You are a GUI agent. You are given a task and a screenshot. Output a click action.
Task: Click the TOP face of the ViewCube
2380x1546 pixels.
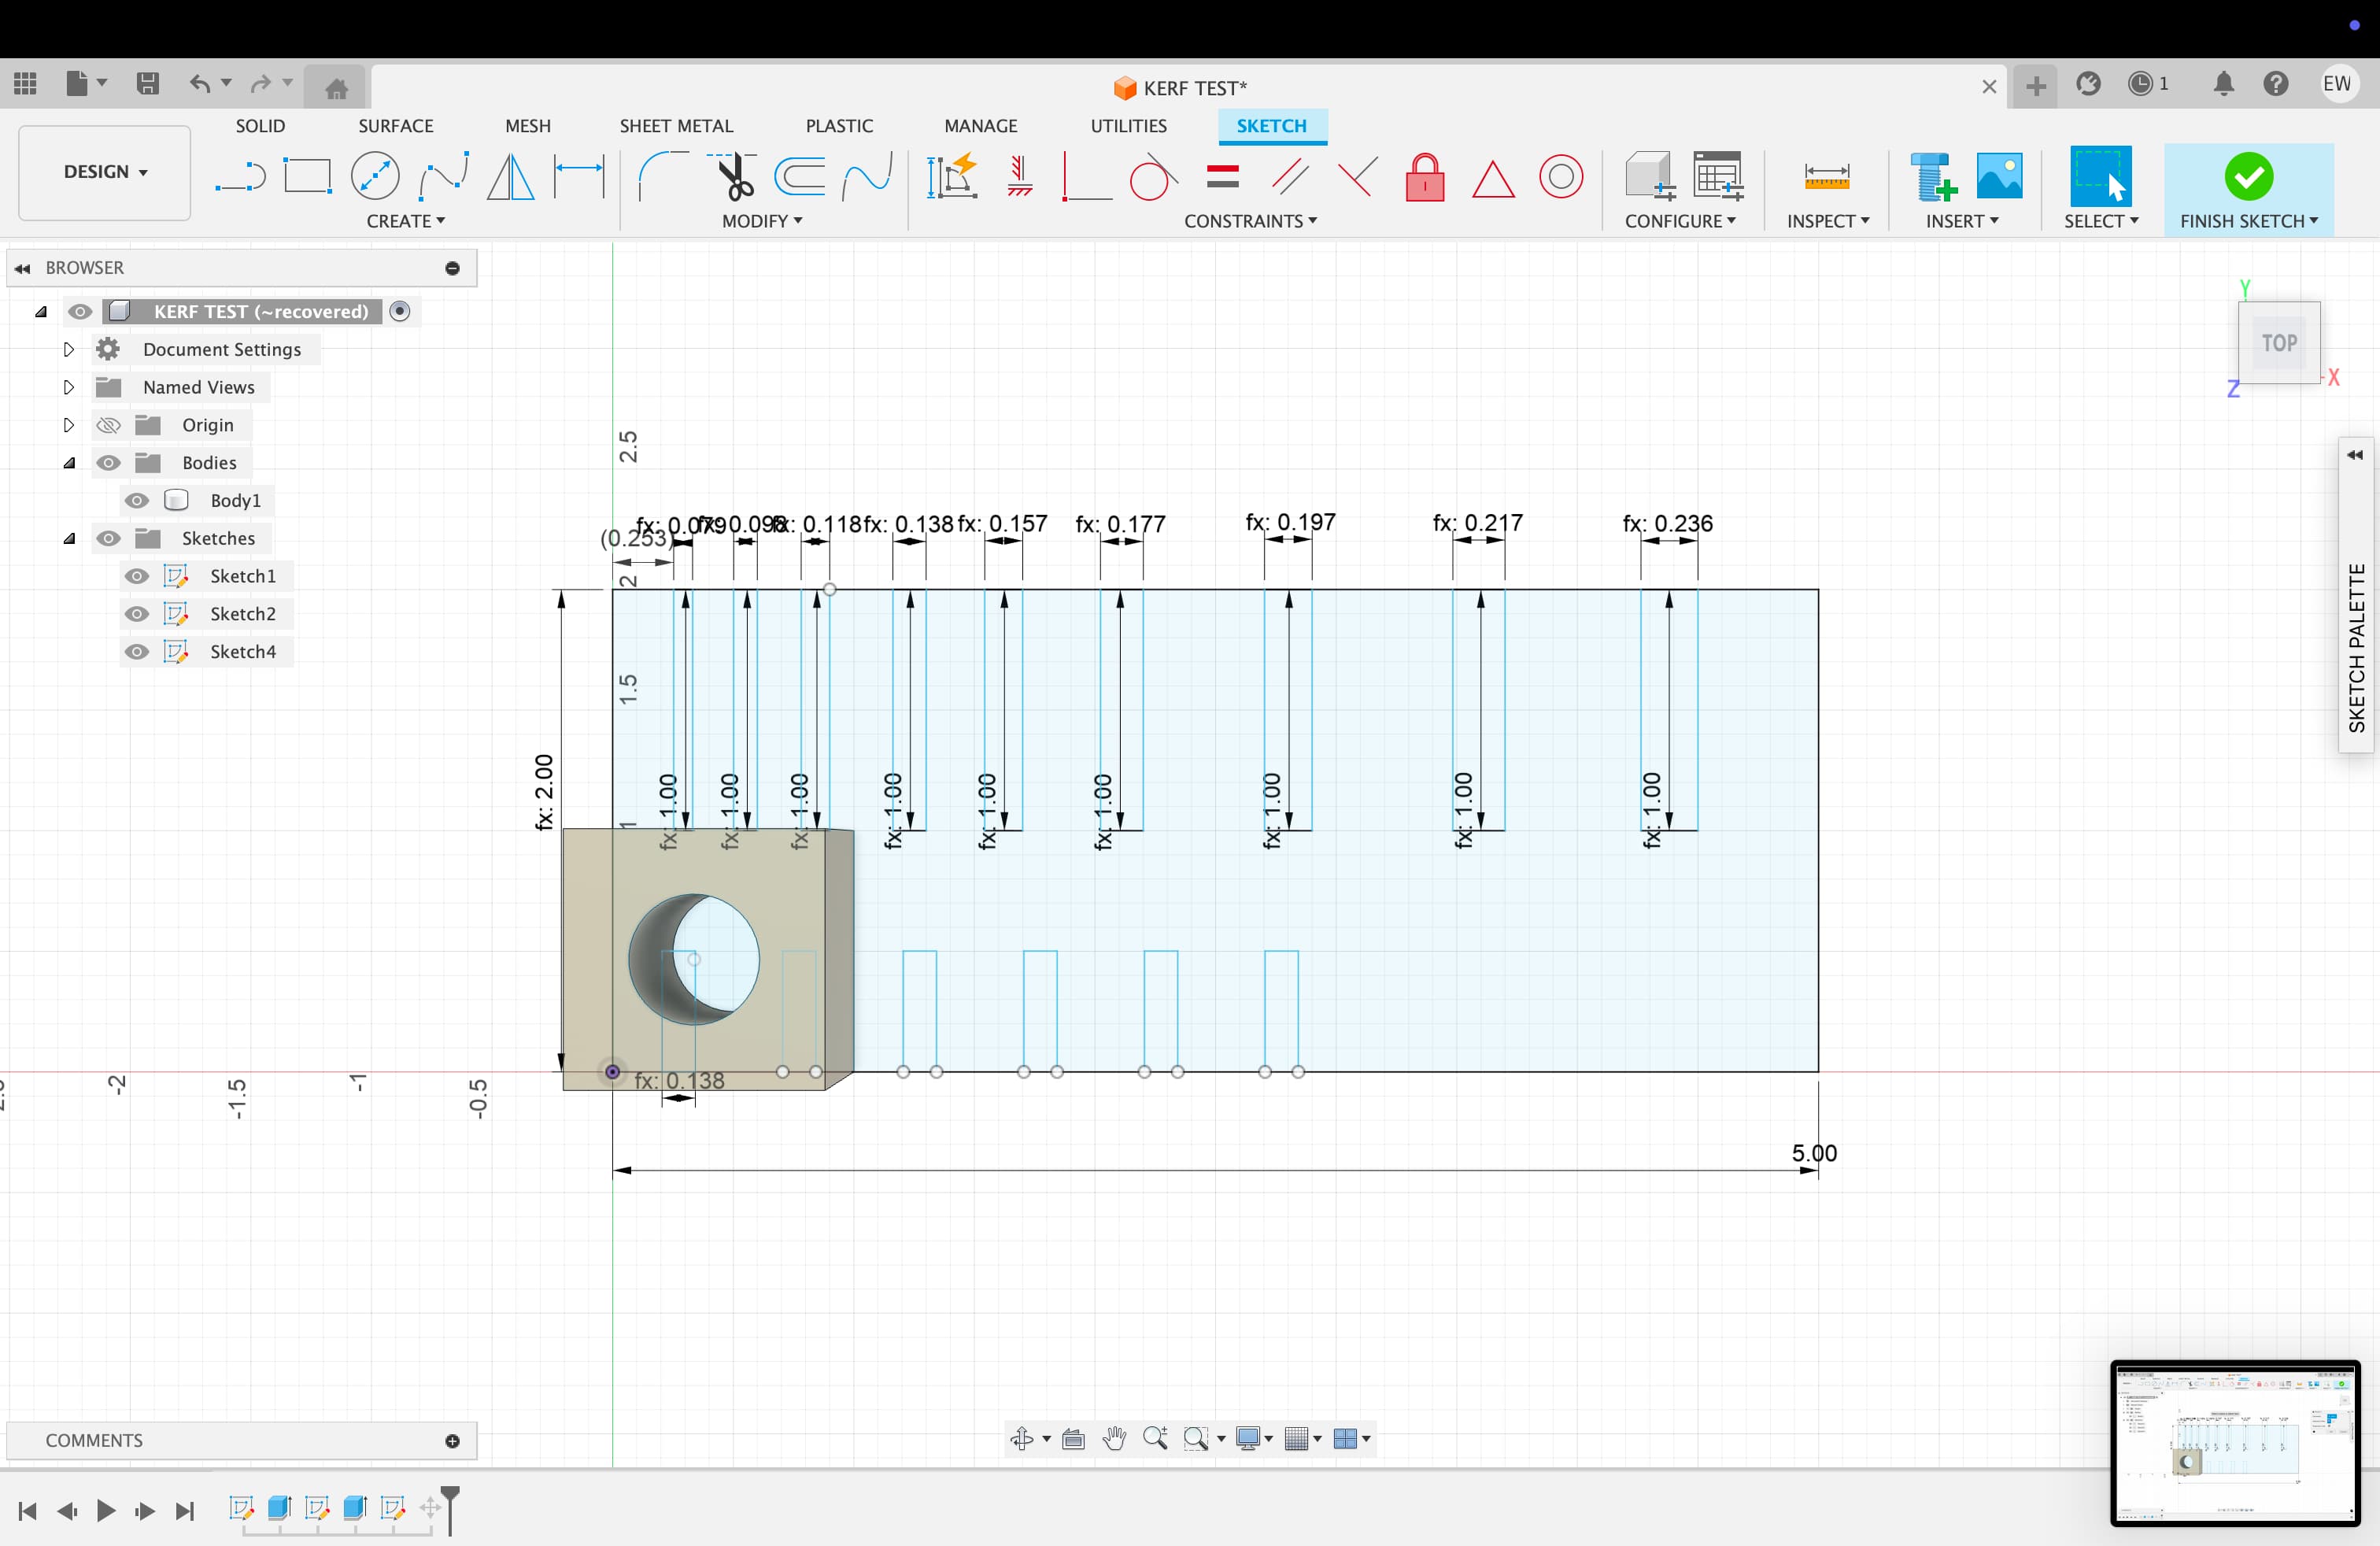[2278, 343]
